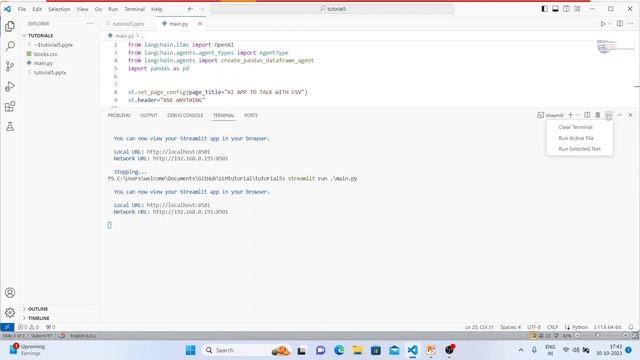Open the terminal panel Views and More Actions
Screen dimensions: 640x360
click(609, 115)
